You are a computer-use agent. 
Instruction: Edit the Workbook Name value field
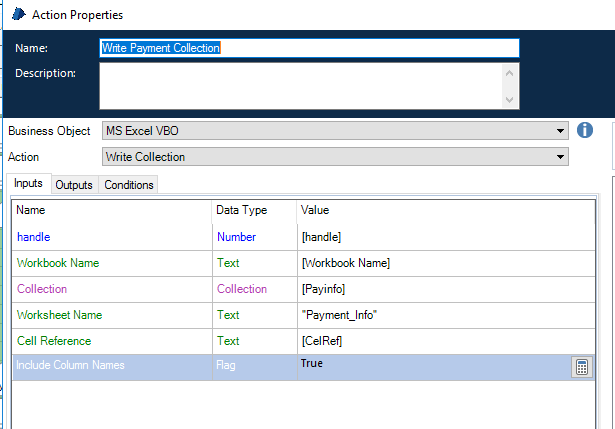(430, 263)
